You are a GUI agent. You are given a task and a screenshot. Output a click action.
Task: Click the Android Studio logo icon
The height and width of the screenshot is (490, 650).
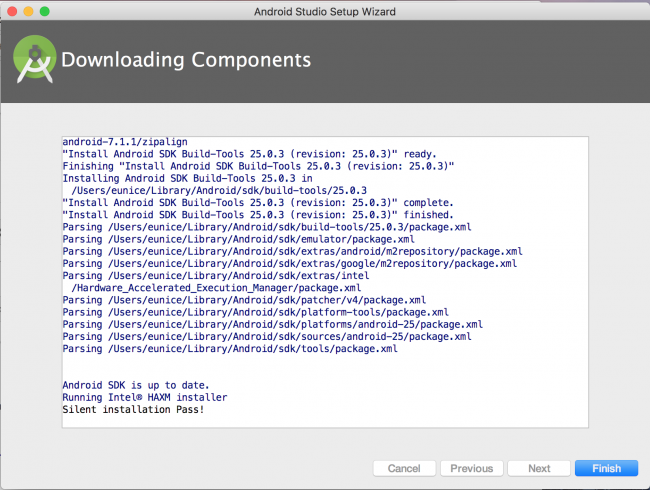tap(34, 59)
